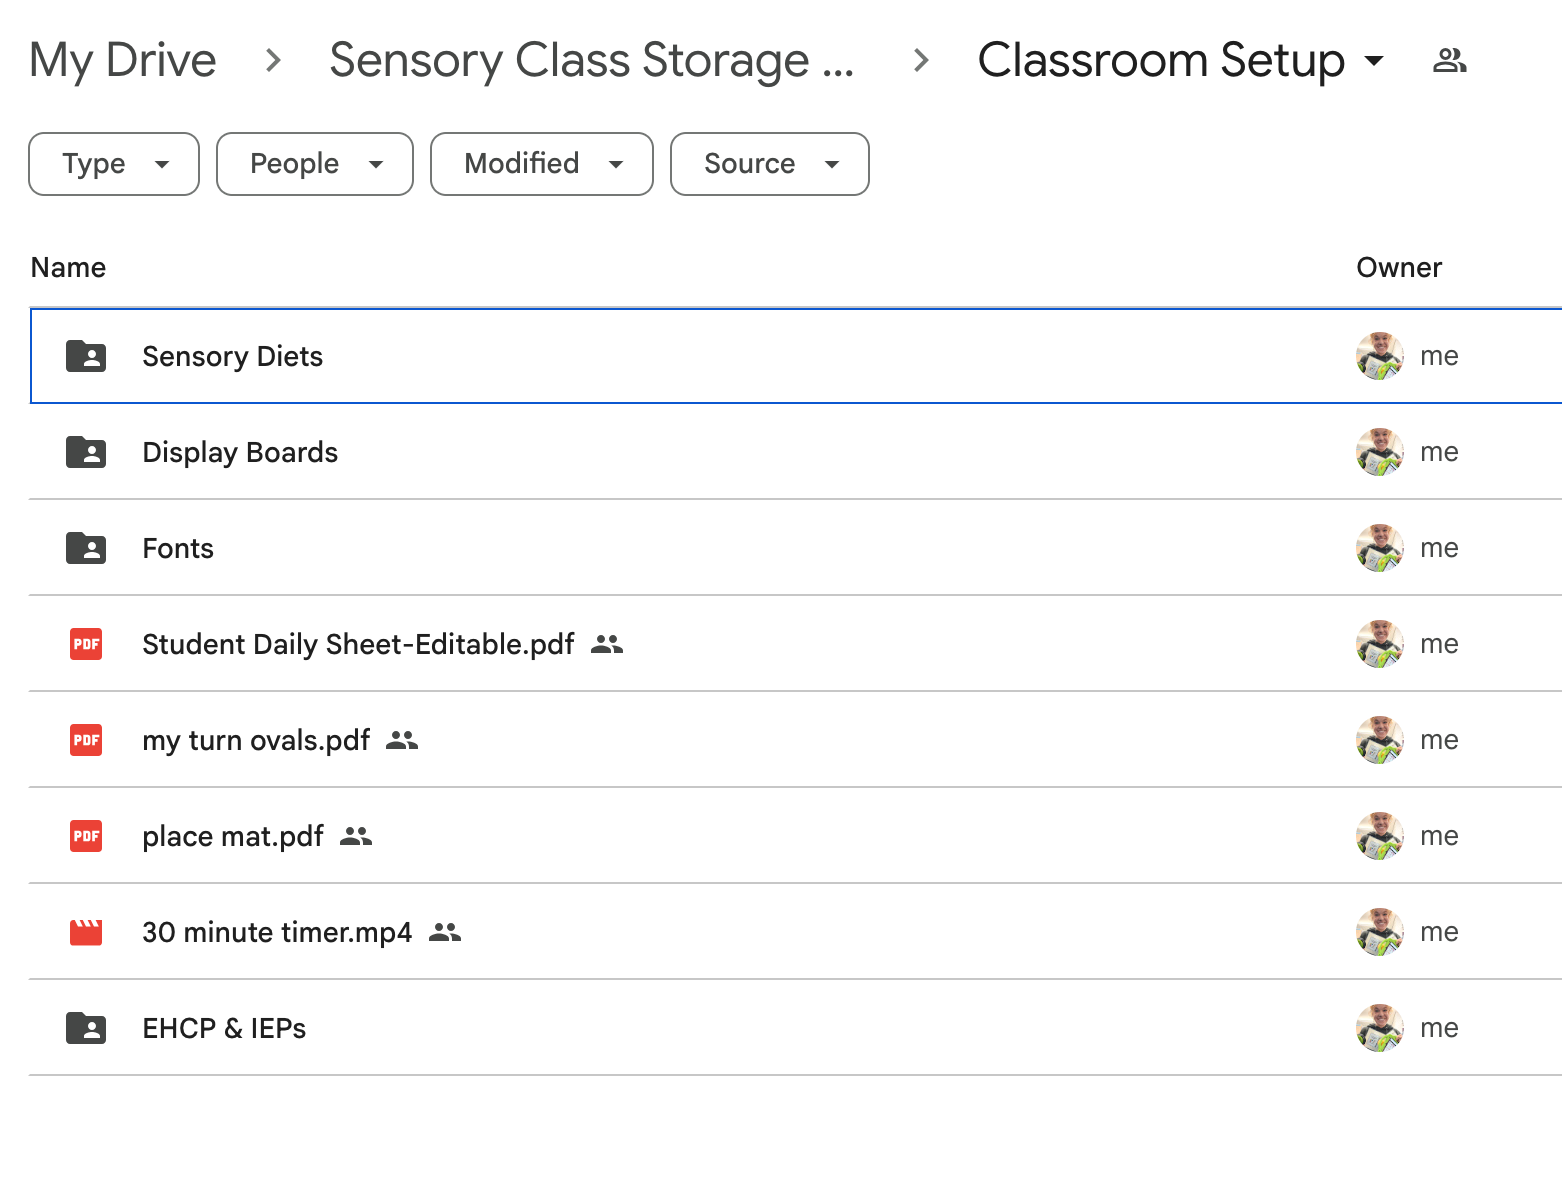Click shared people icon beside 30 minute timer.mp4
This screenshot has height=1180, width=1562.
[x=445, y=933]
